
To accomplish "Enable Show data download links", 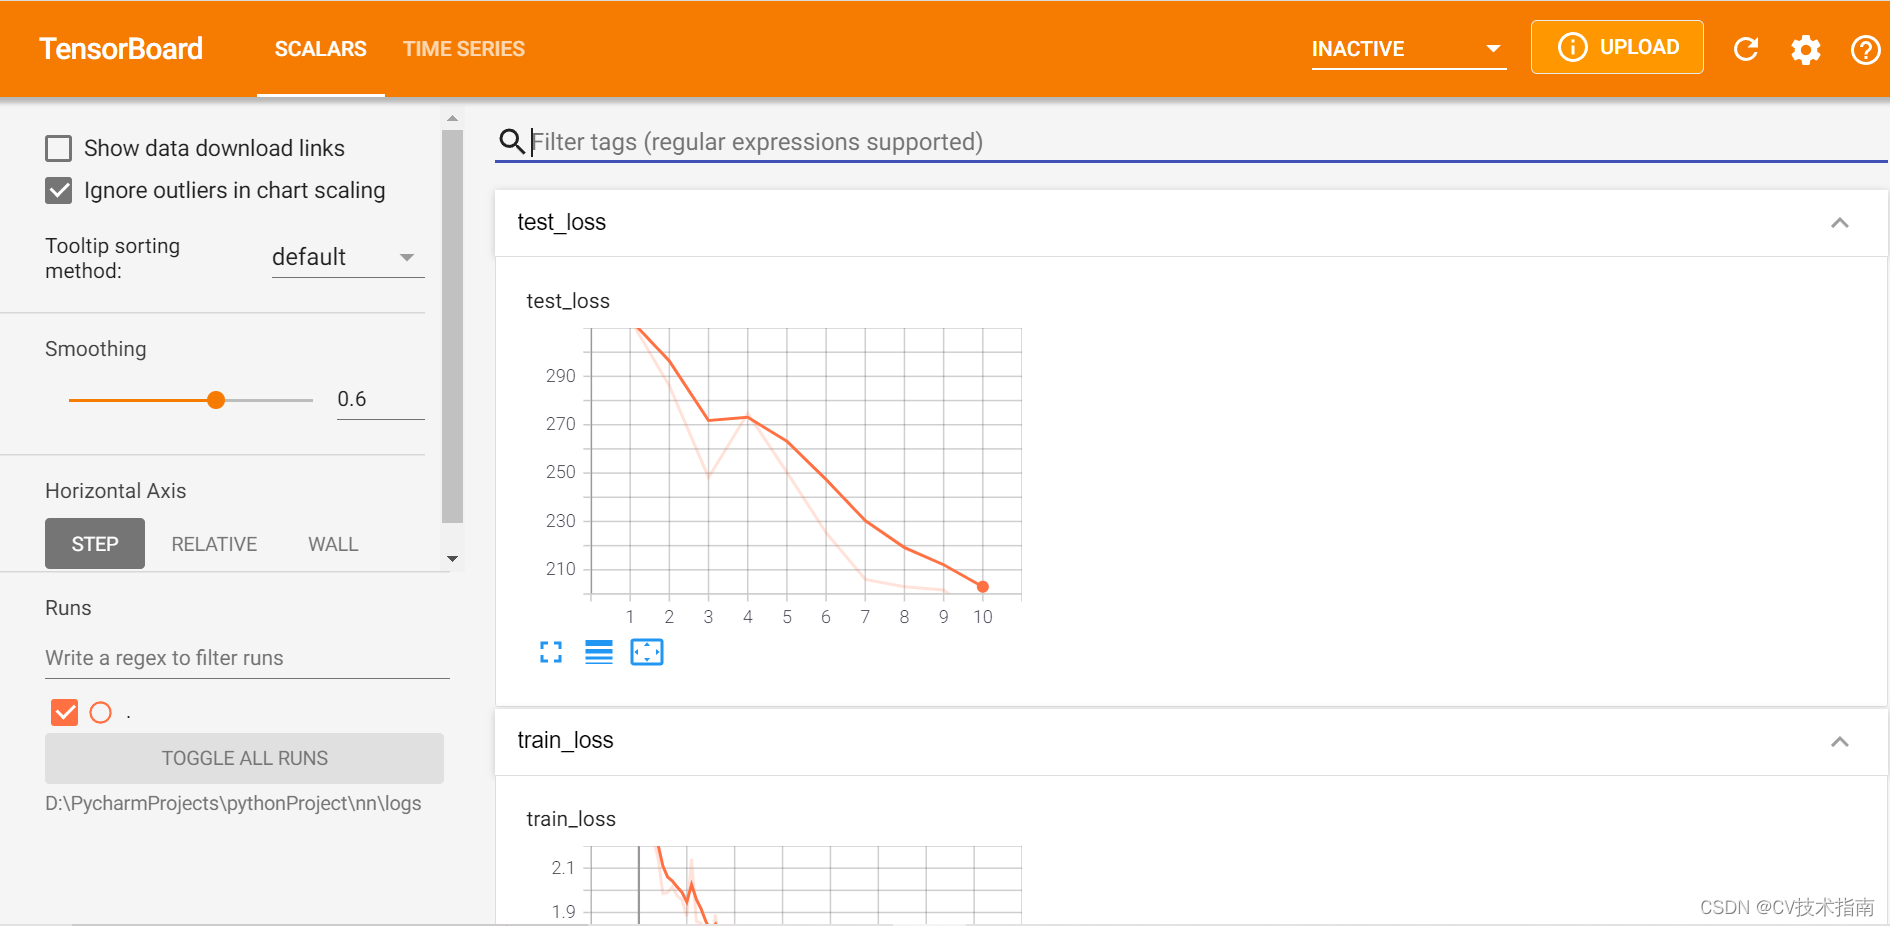I will (x=59, y=147).
